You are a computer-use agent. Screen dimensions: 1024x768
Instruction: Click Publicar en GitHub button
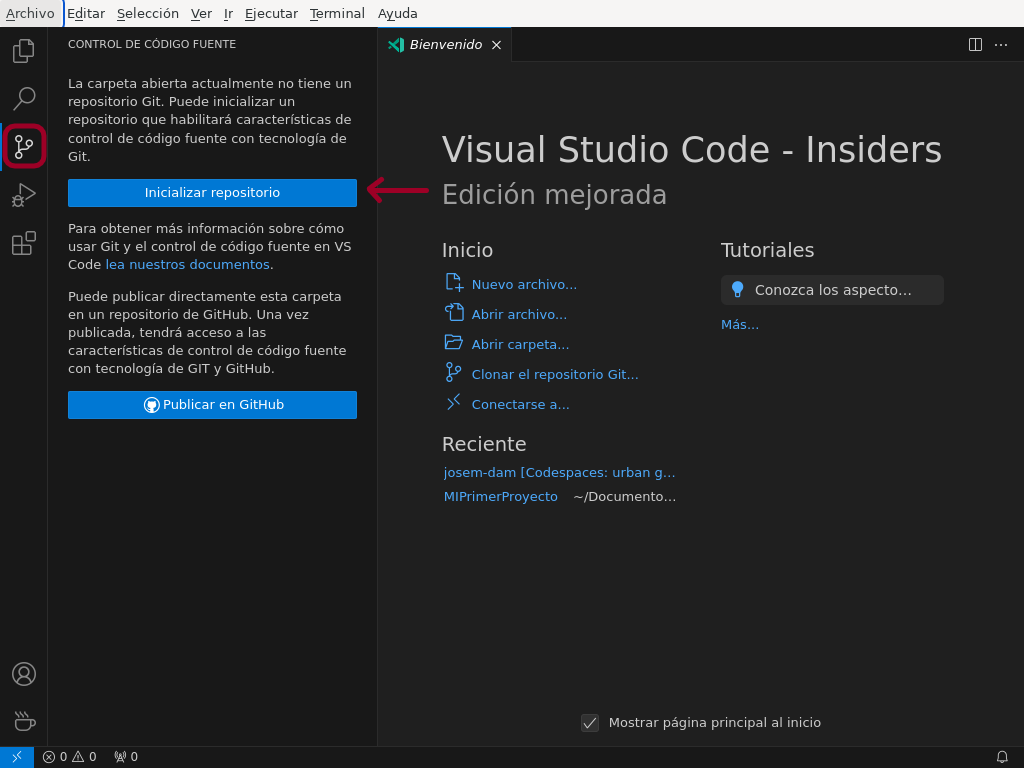(212, 405)
